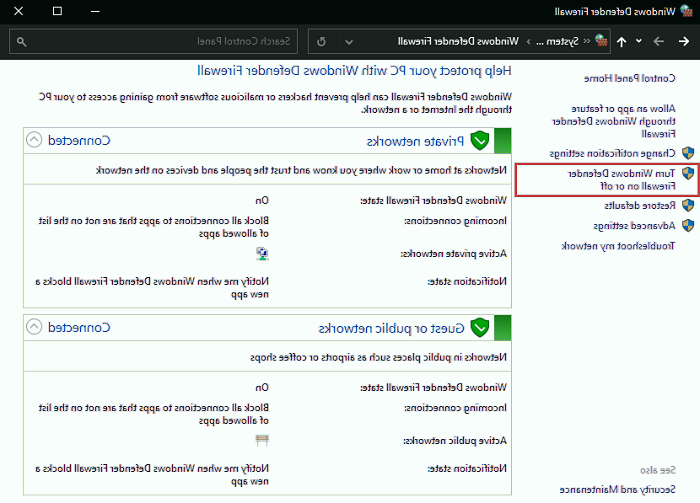This screenshot has width=700, height=503.
Task: Click 'Networks in public places such as airports or coffee shops'
Action: pyautogui.click(x=379, y=358)
